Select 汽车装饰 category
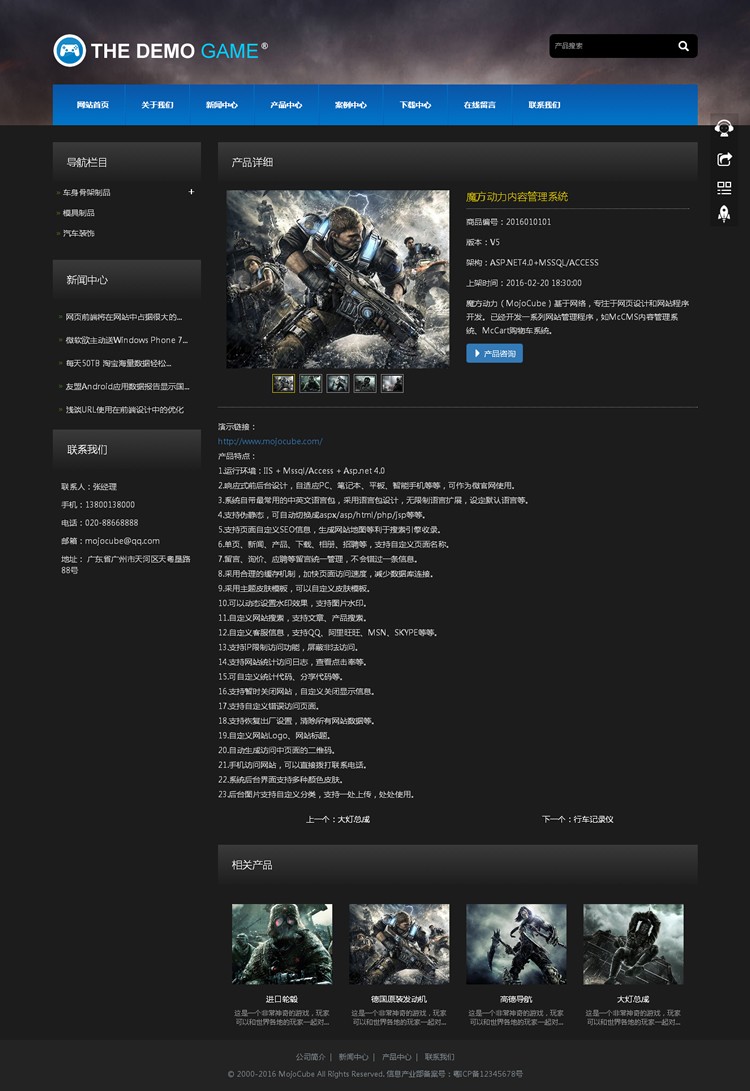The width and height of the screenshot is (750, 1091). 79,233
